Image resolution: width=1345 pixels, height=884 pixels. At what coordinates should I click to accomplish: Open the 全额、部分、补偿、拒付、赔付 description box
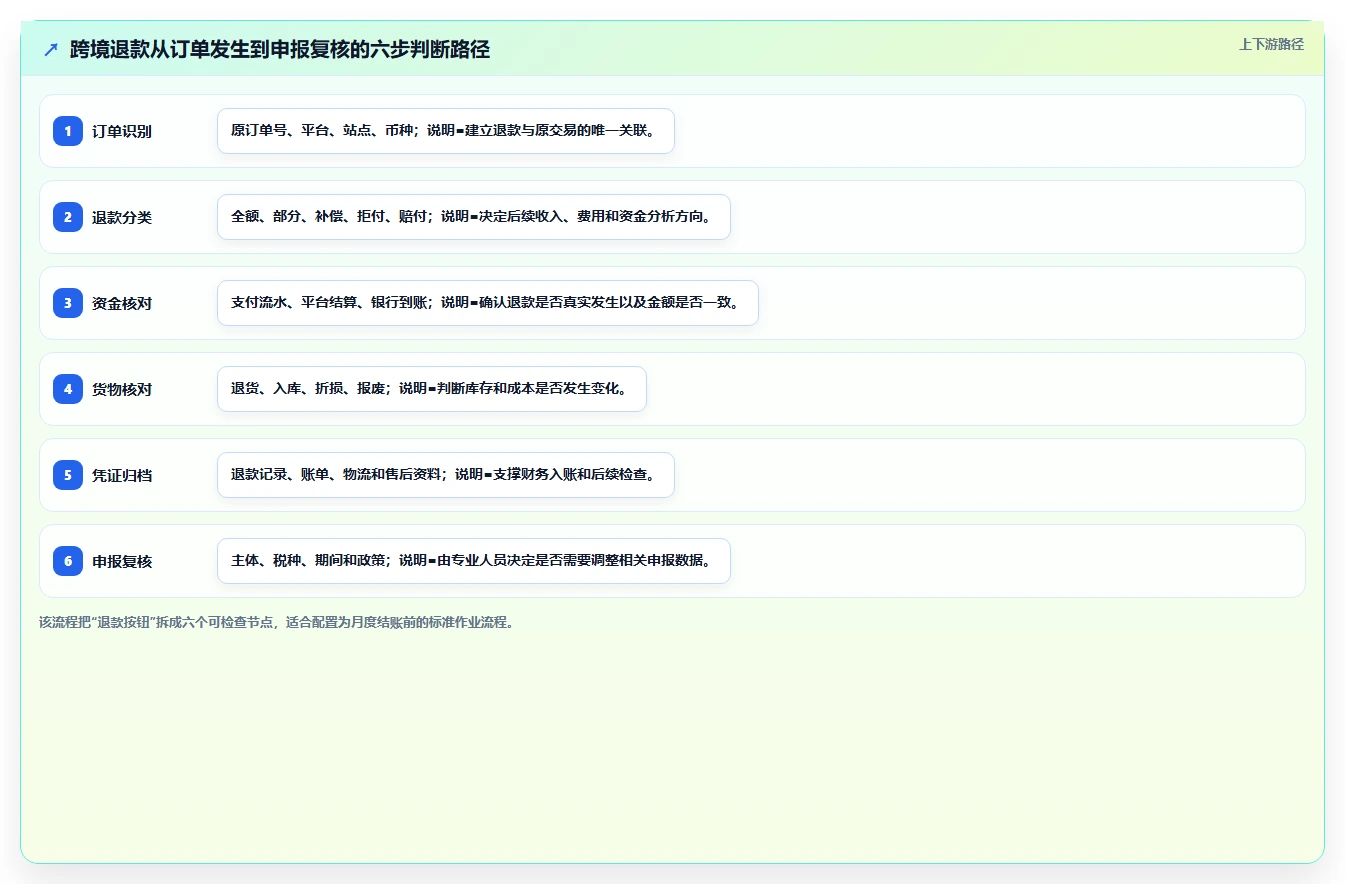click(474, 217)
